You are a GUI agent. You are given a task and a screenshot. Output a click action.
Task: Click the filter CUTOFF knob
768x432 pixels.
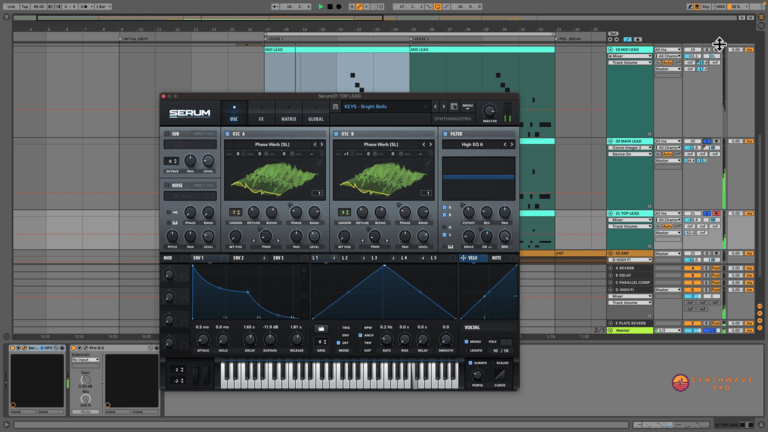(x=469, y=212)
